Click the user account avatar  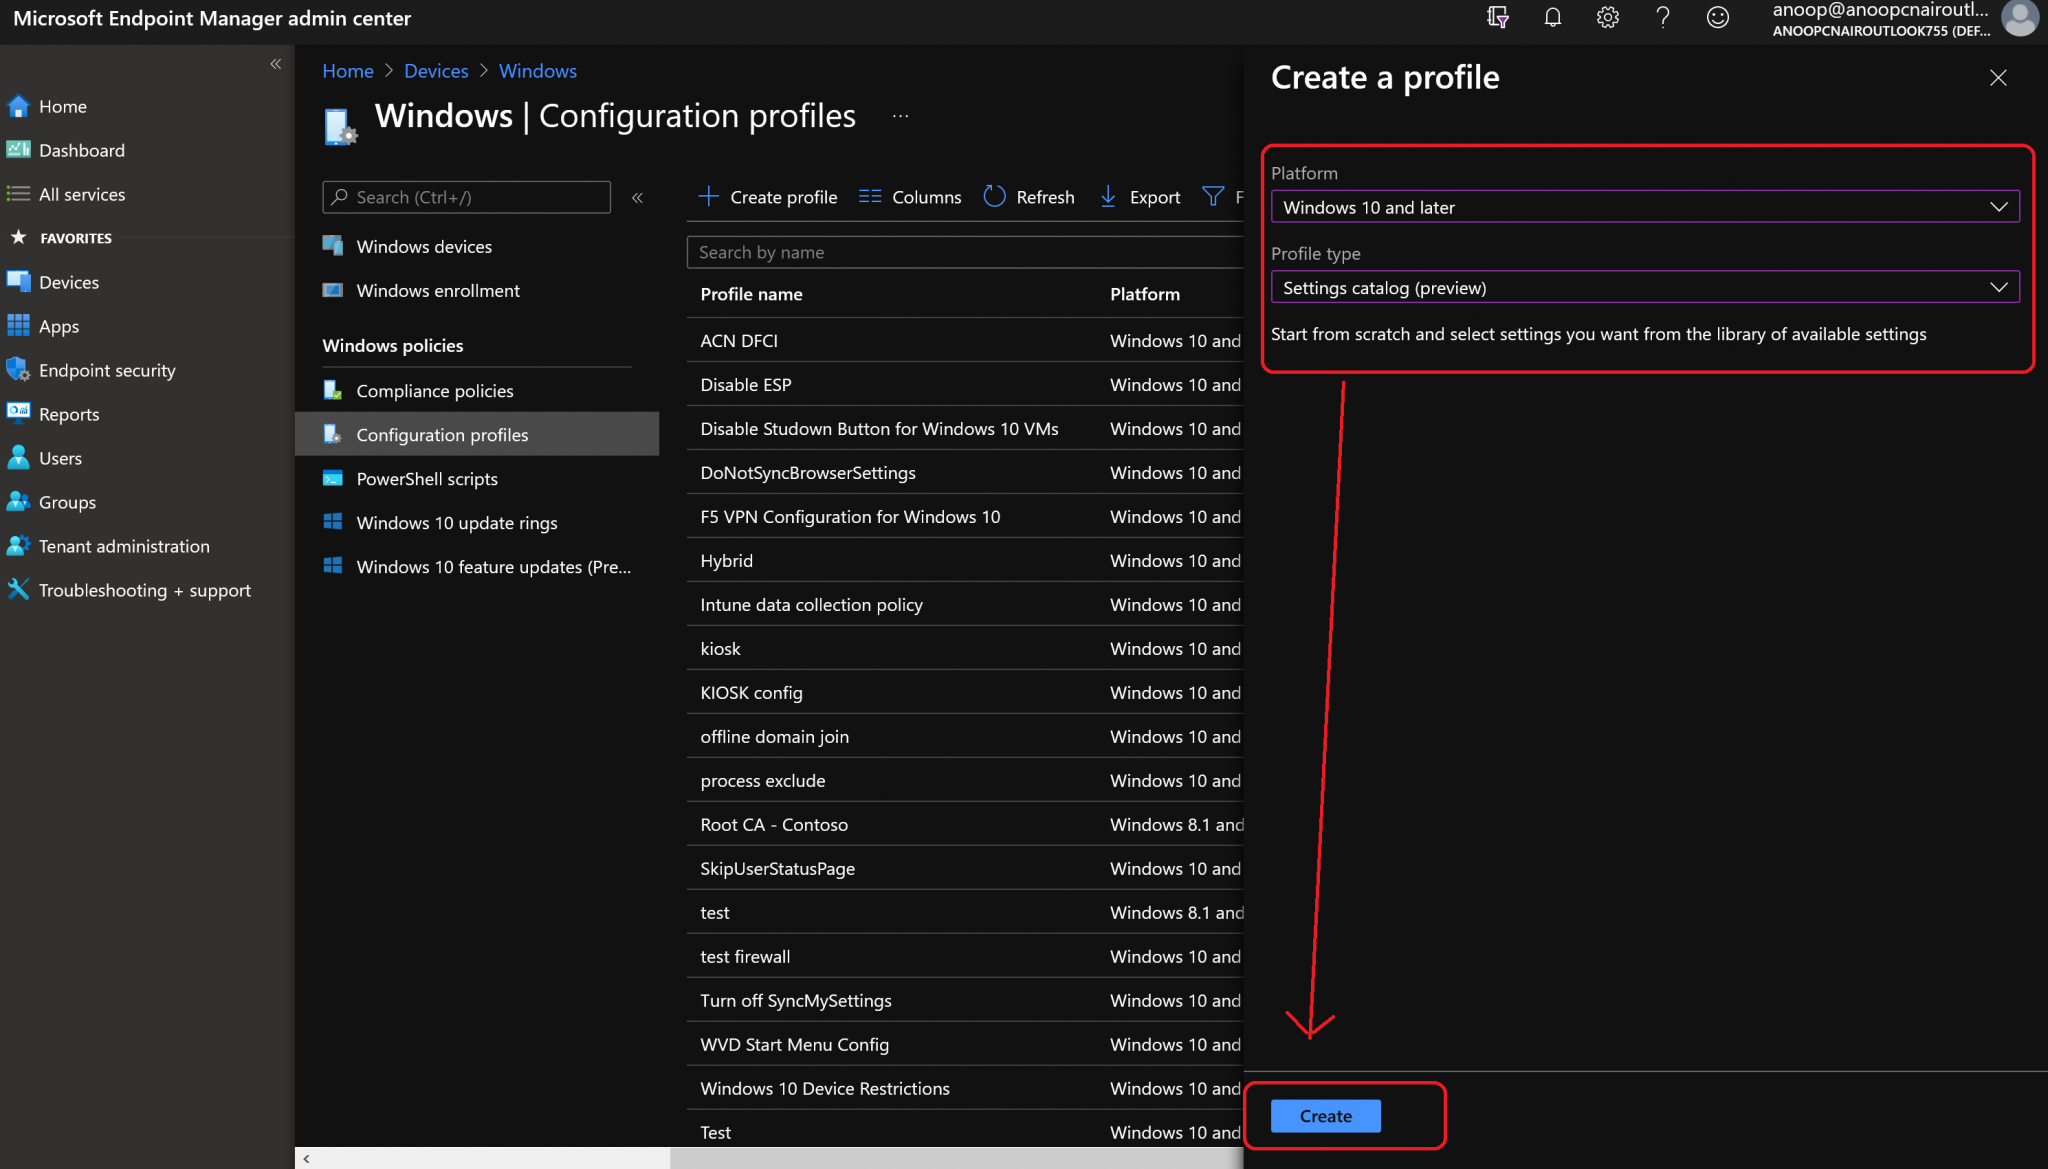[2020, 18]
